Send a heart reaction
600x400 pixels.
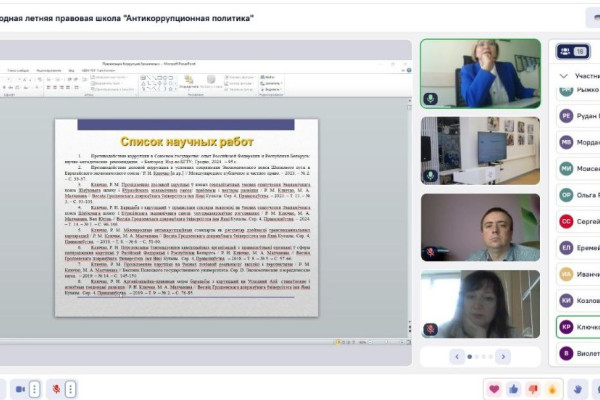(x=493, y=388)
